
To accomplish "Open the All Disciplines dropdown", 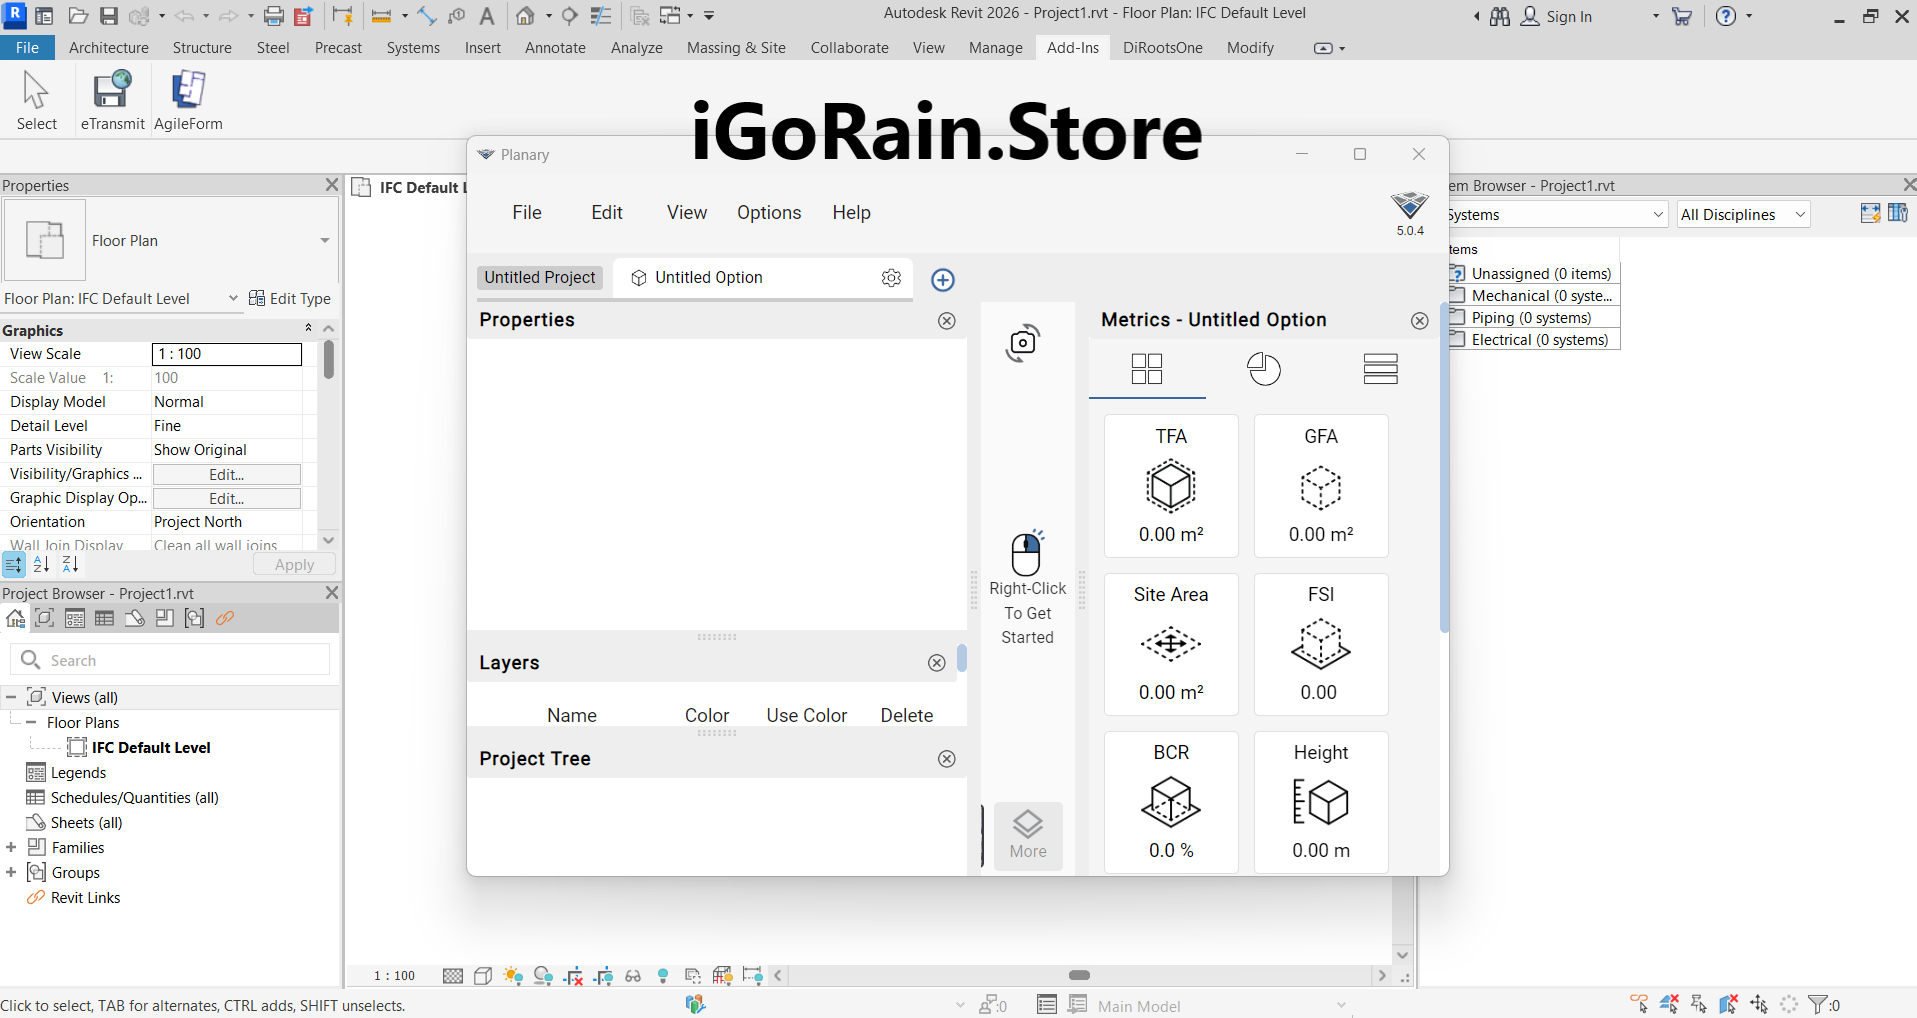I will [1743, 215].
